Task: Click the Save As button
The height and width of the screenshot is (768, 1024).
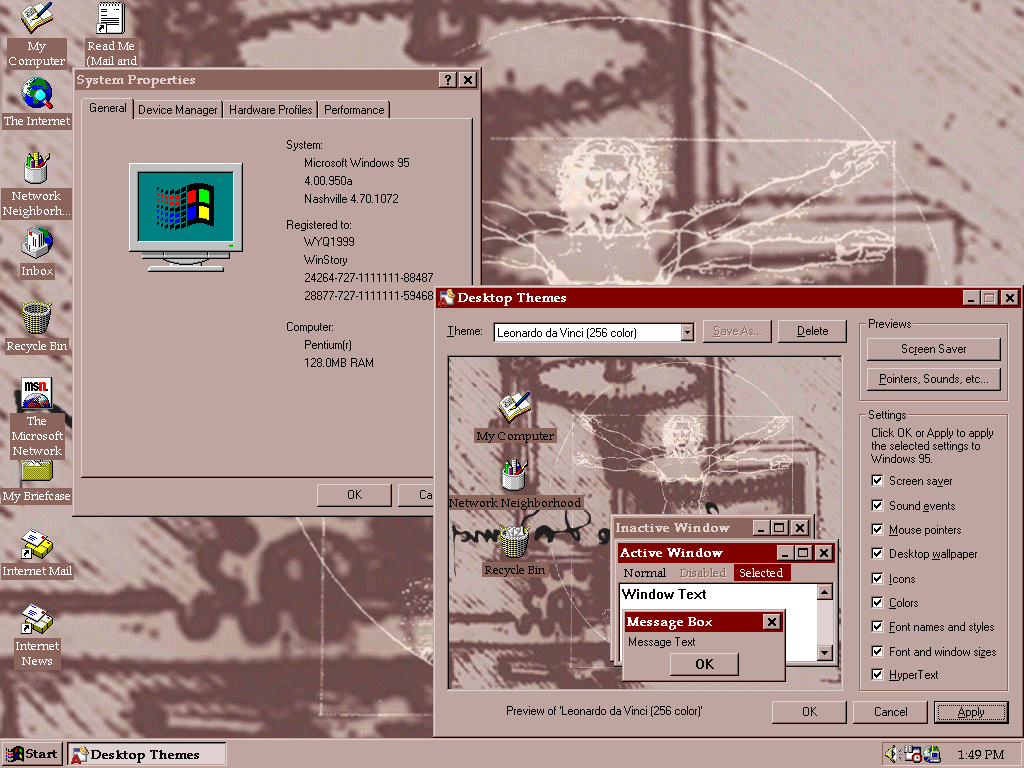Action: [x=737, y=331]
